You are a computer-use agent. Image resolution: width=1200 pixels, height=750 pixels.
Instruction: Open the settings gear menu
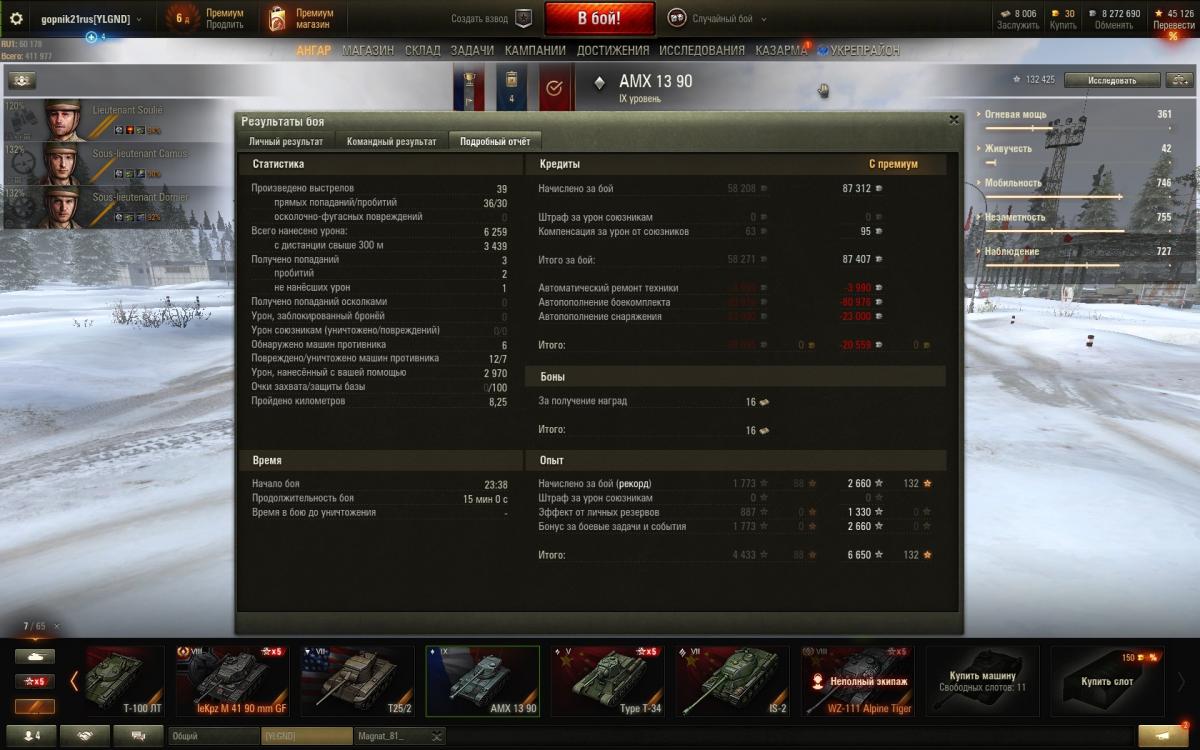tap(16, 19)
